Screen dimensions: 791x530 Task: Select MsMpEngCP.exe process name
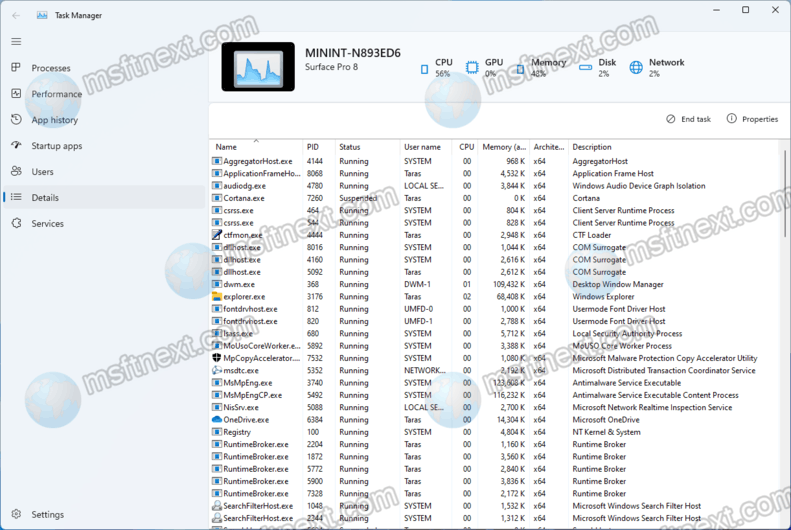(253, 395)
